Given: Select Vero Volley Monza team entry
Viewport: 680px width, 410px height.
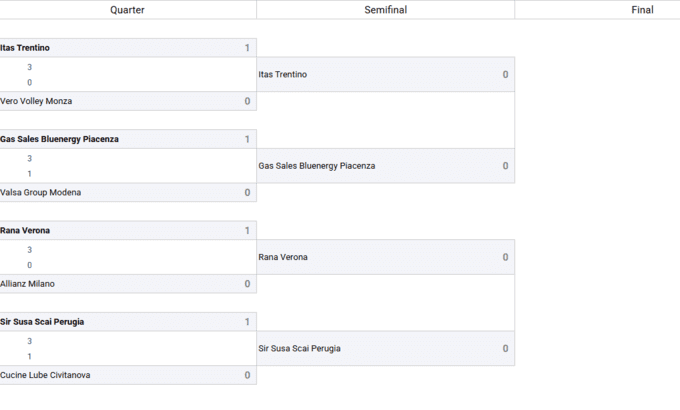Looking at the screenshot, I should click(x=37, y=101).
